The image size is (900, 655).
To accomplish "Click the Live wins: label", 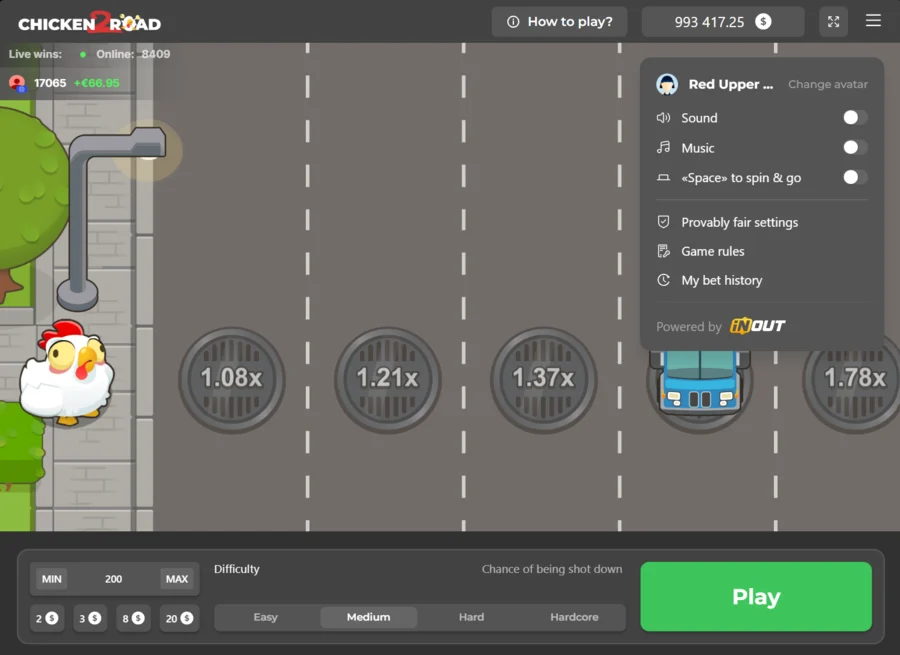I will click(35, 54).
